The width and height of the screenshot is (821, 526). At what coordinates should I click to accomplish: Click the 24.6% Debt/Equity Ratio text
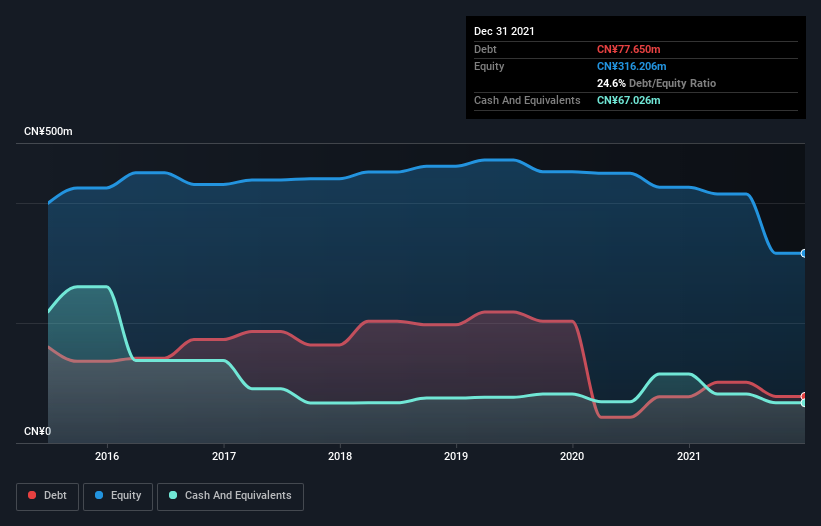(656, 83)
